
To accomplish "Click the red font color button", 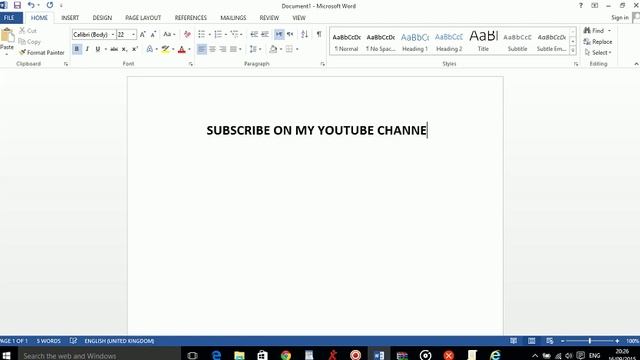I will point(182,49).
